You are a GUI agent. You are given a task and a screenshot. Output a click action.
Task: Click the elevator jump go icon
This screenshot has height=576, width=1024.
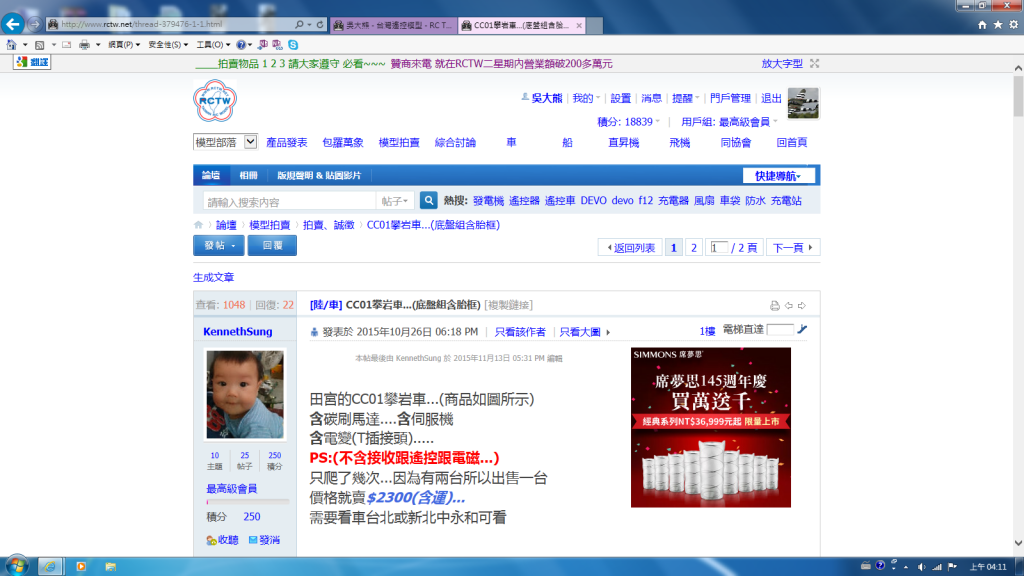[802, 330]
